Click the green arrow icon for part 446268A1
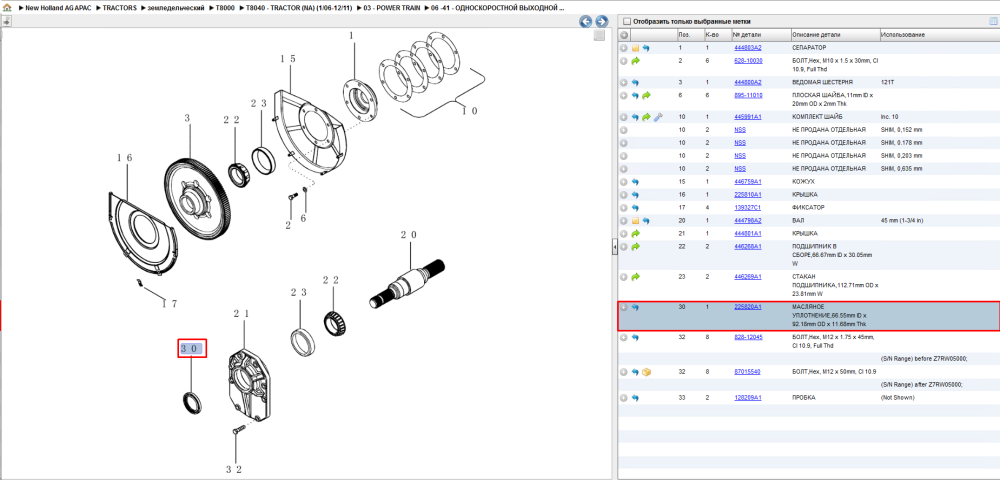The width and height of the screenshot is (1000, 480). coord(635,246)
